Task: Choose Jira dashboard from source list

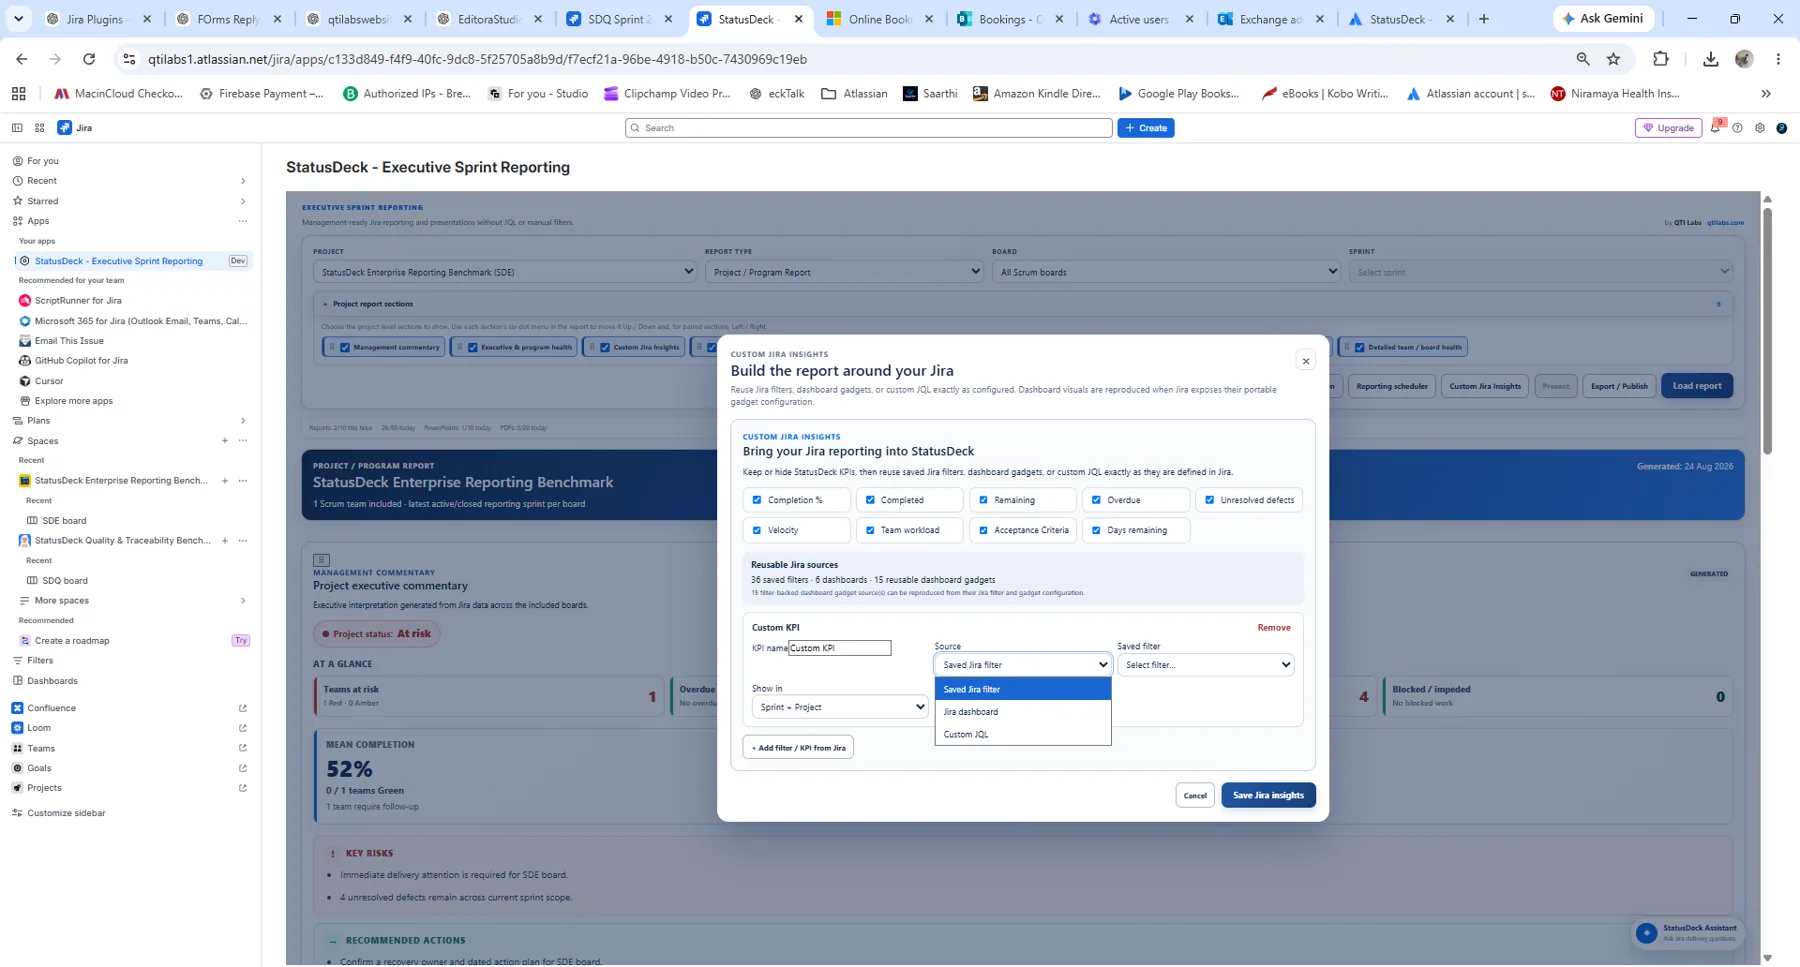Action: tap(1023, 712)
